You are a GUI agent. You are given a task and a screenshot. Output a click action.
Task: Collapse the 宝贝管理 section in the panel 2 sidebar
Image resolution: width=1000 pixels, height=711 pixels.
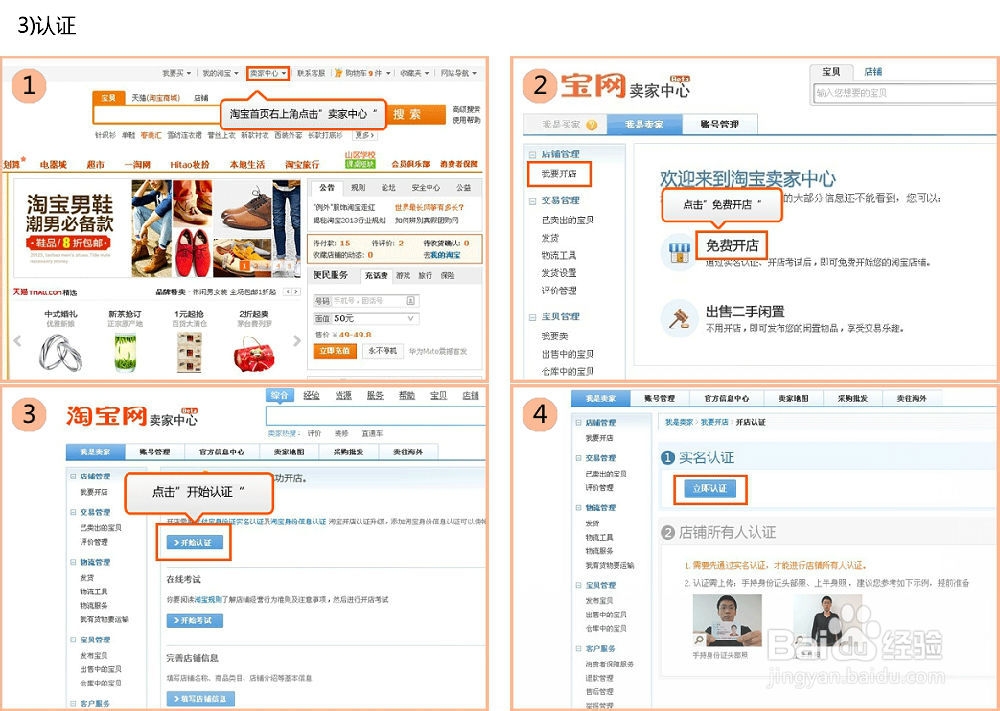[x=533, y=316]
